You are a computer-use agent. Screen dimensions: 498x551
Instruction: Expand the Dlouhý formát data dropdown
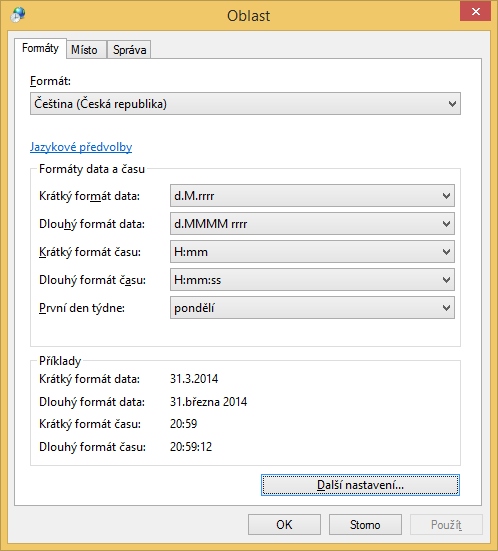(x=312, y=223)
